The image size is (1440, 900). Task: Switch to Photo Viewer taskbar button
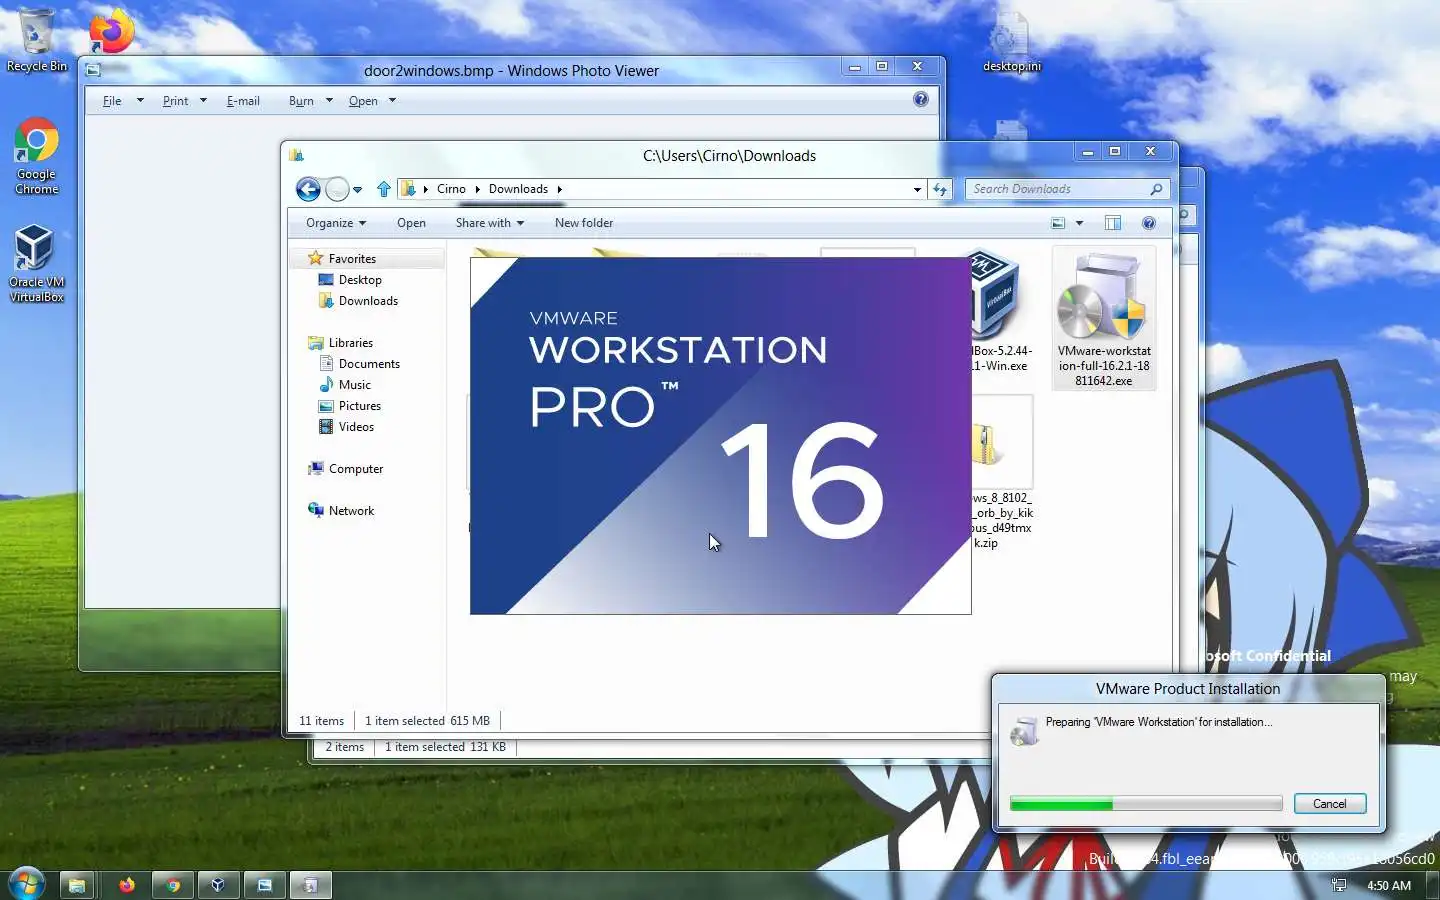click(x=264, y=885)
